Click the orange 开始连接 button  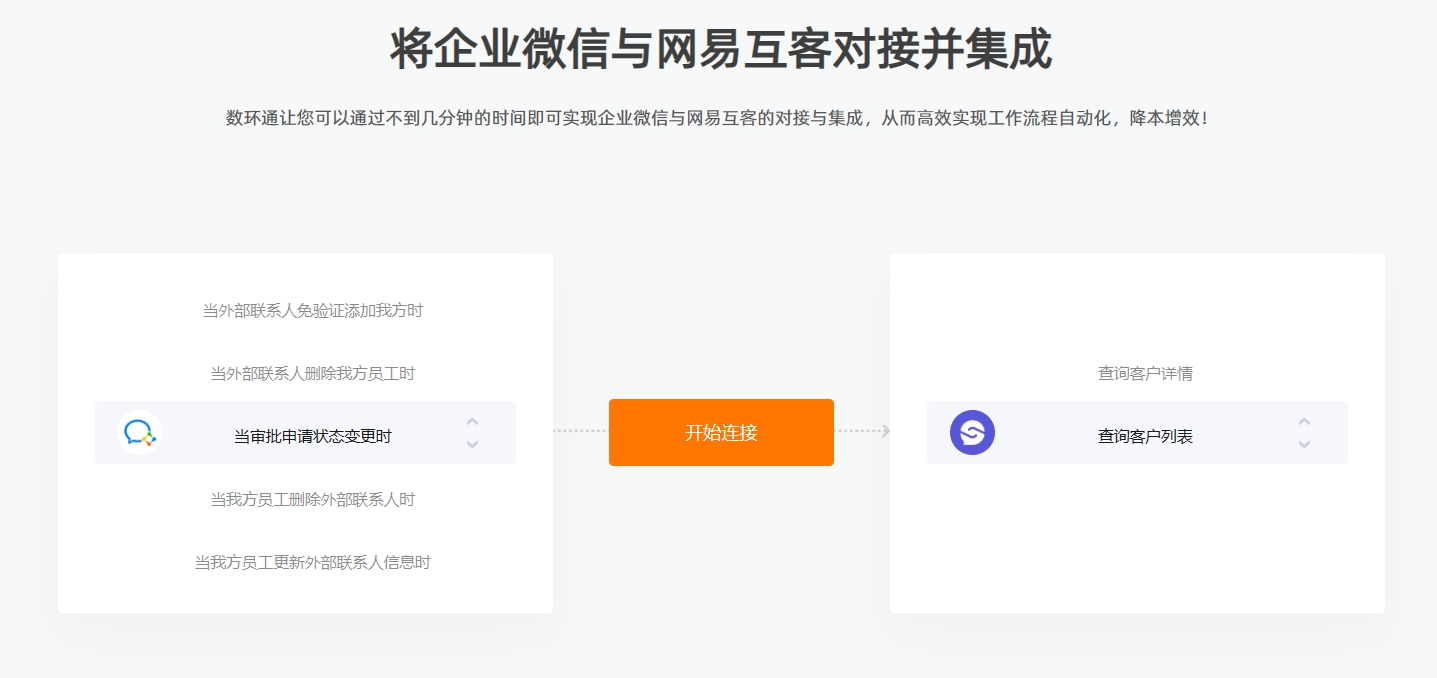721,432
